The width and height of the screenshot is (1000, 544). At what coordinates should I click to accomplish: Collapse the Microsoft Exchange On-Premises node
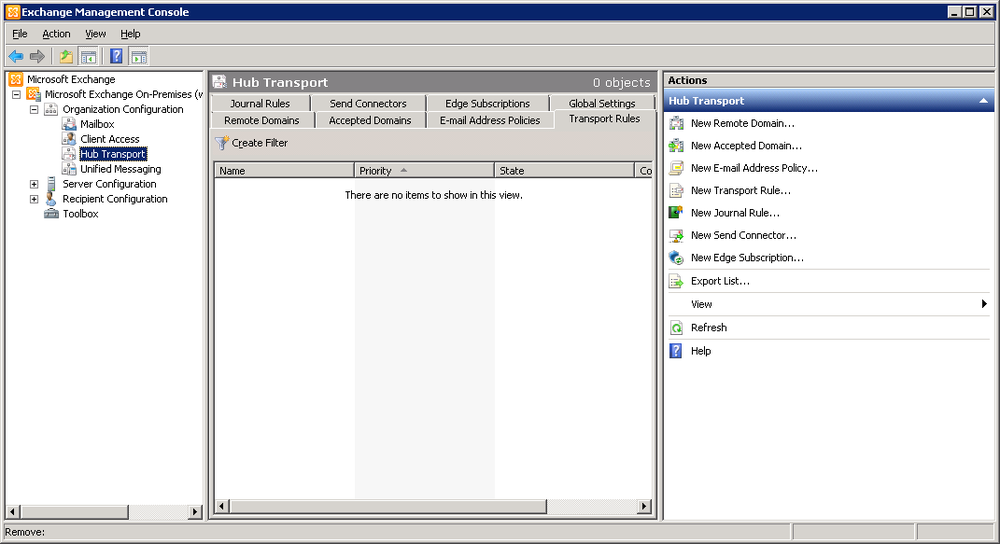click(17, 94)
